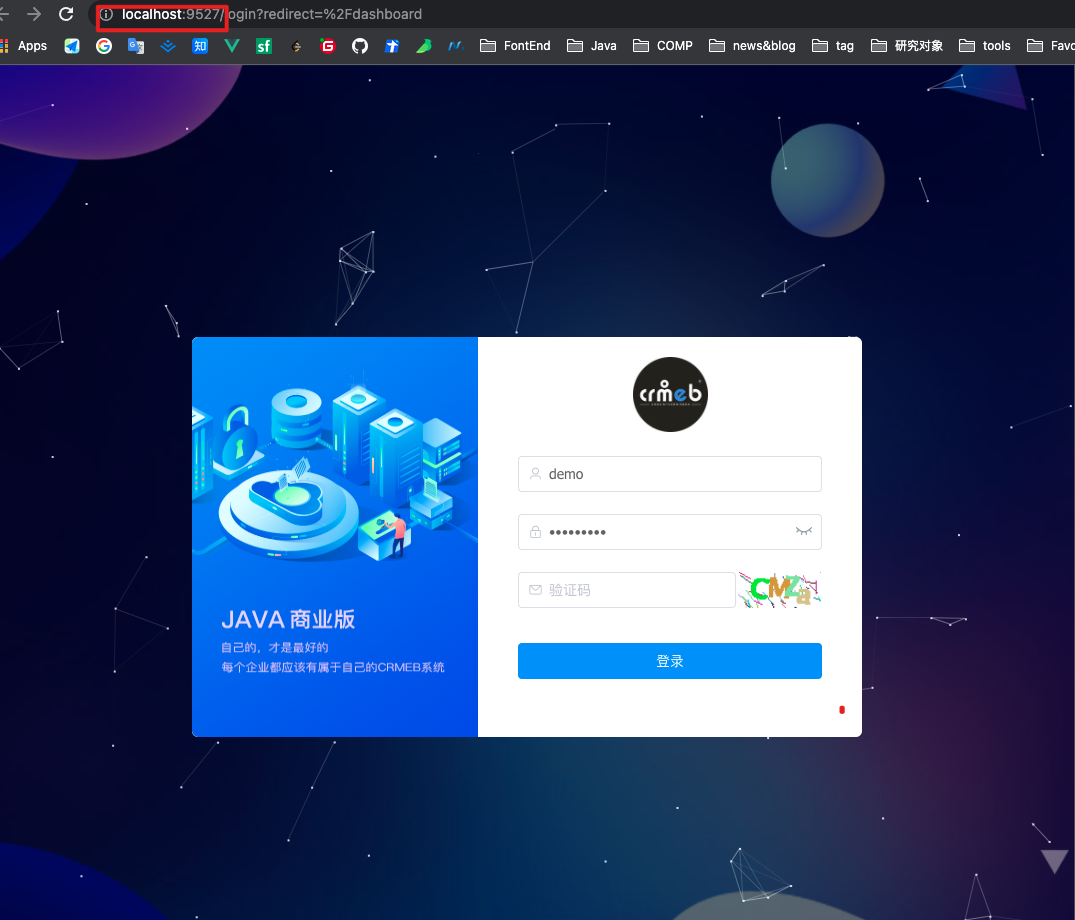Open the Gitee bookmark icon
The image size is (1075, 920).
click(327, 45)
